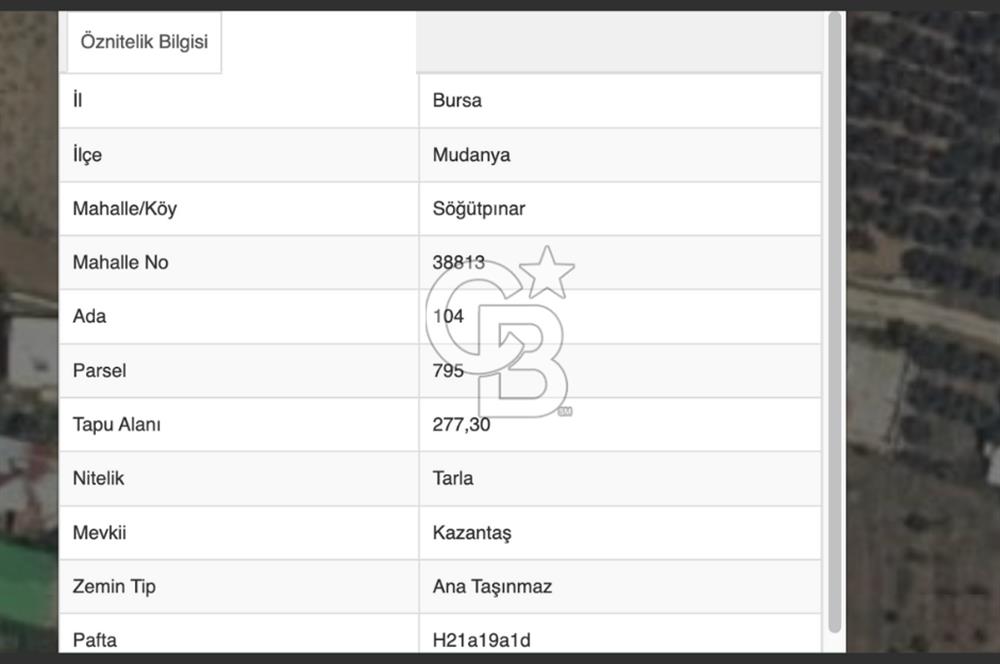Viewport: 1000px width, 664px height.
Task: Click the Nitelik row label
Action: click(x=98, y=479)
